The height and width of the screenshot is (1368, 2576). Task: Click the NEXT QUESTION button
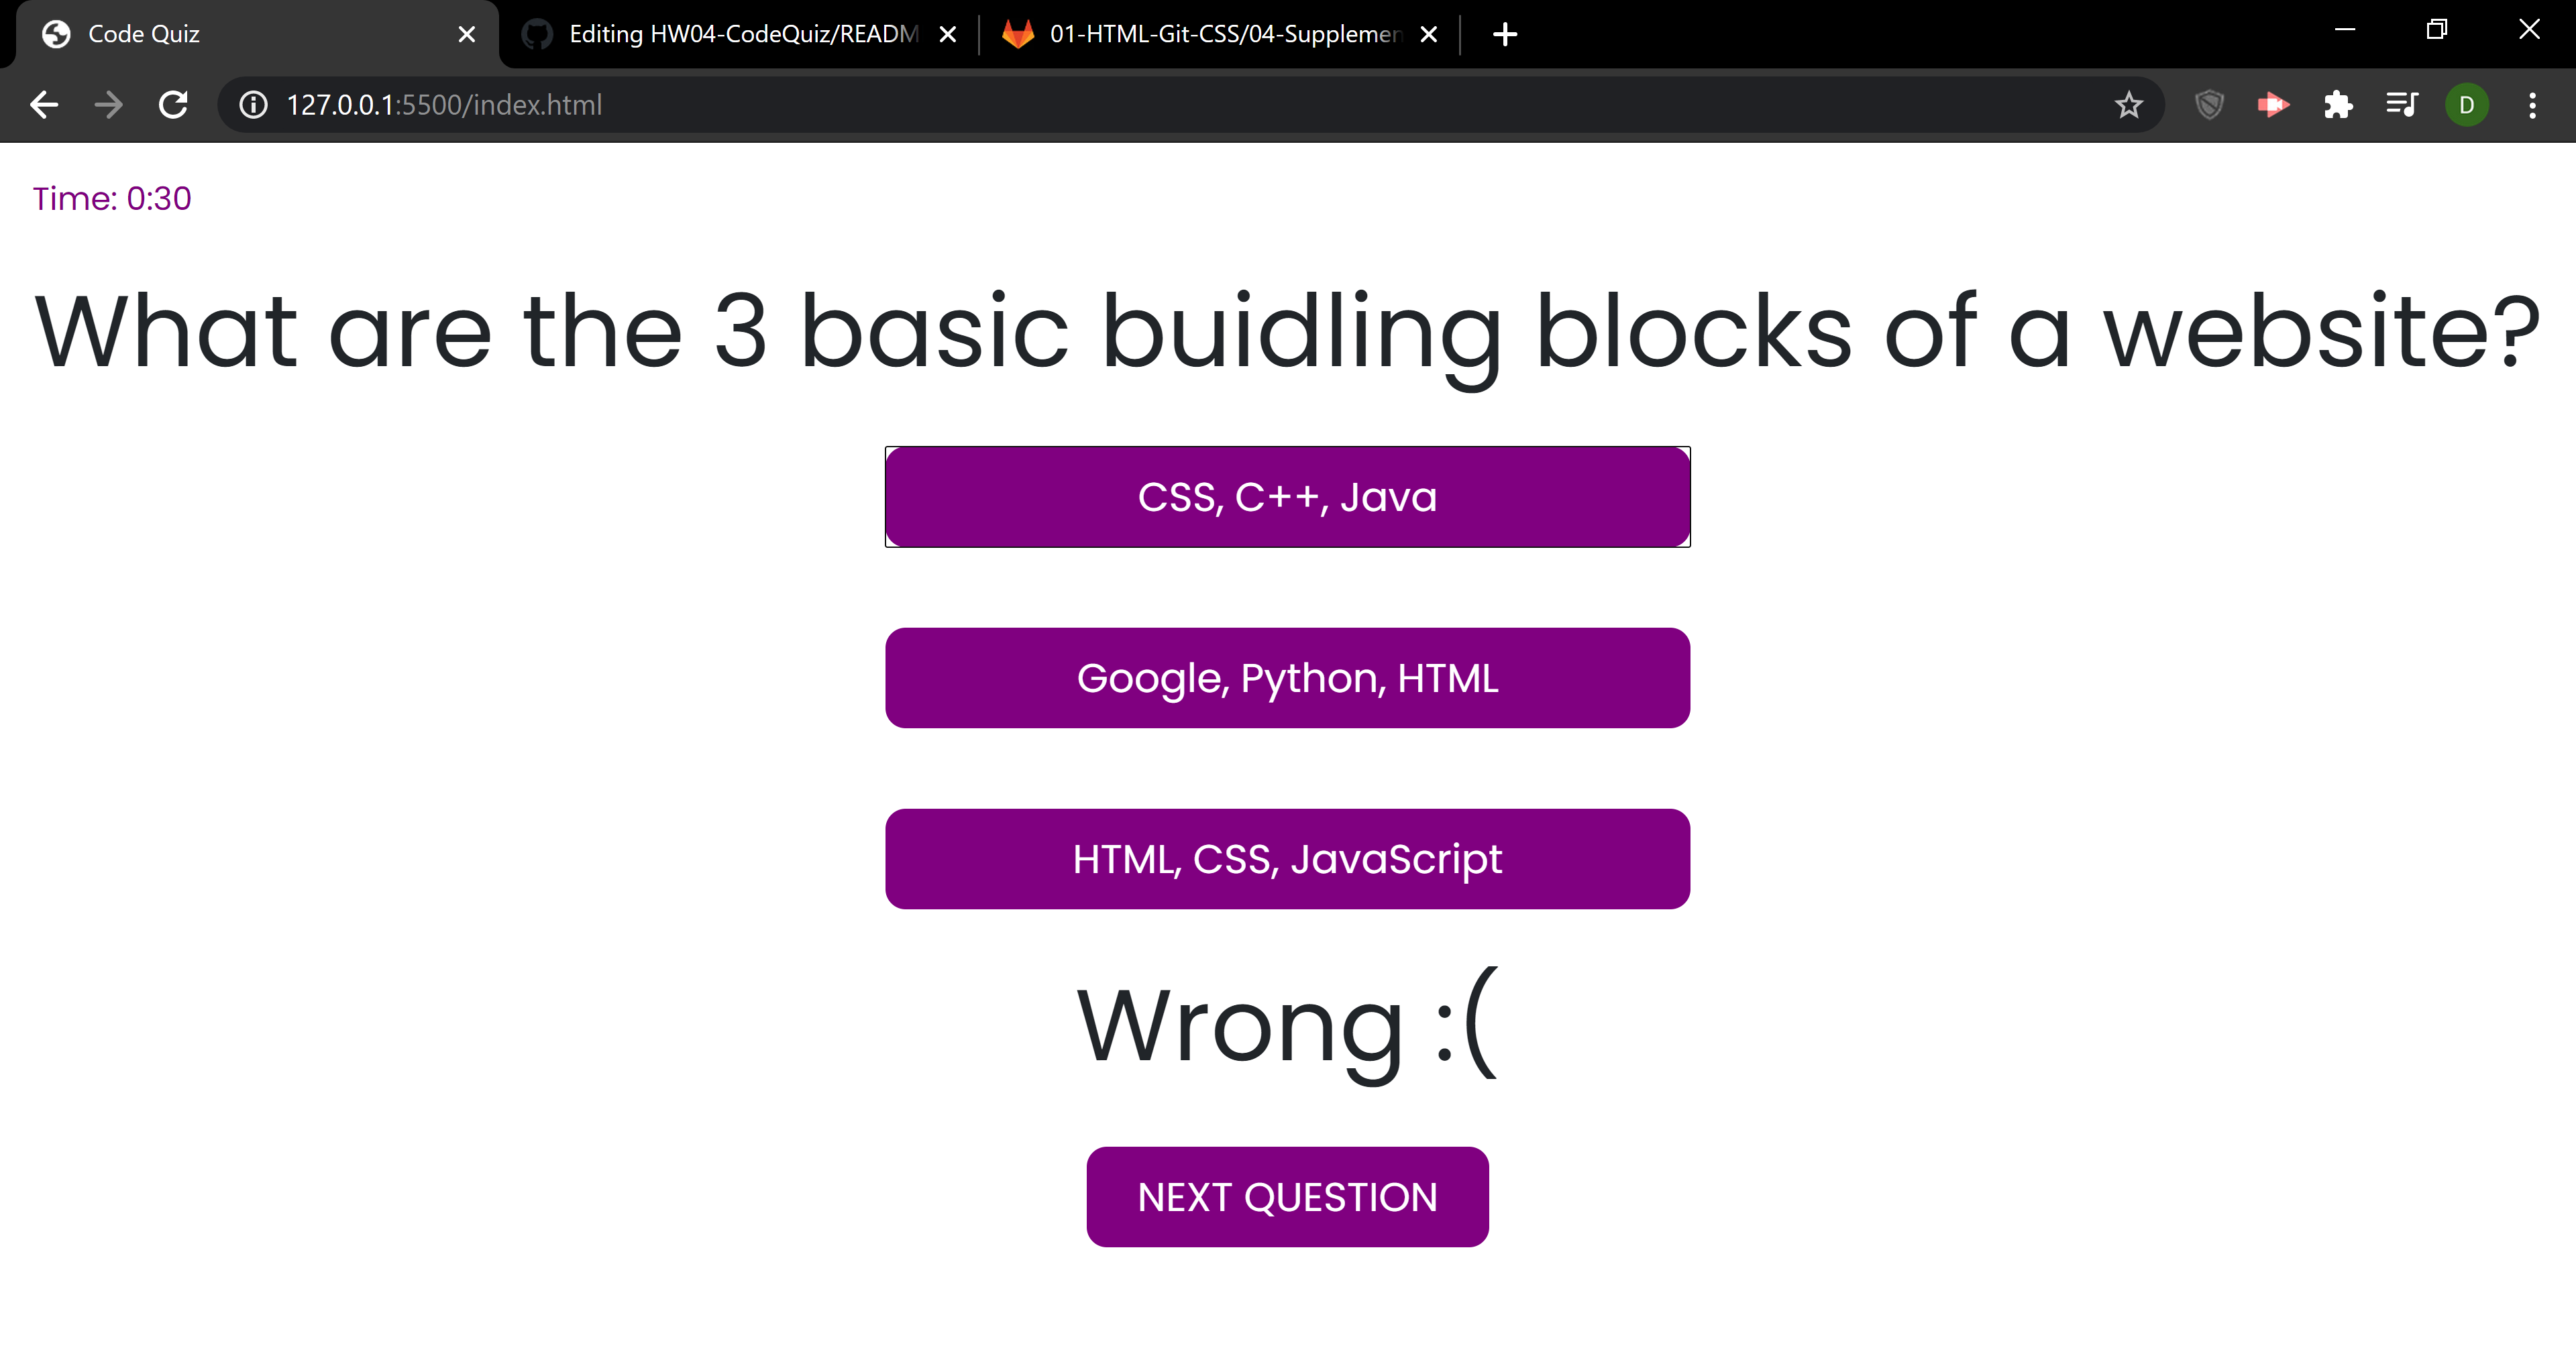(1287, 1196)
